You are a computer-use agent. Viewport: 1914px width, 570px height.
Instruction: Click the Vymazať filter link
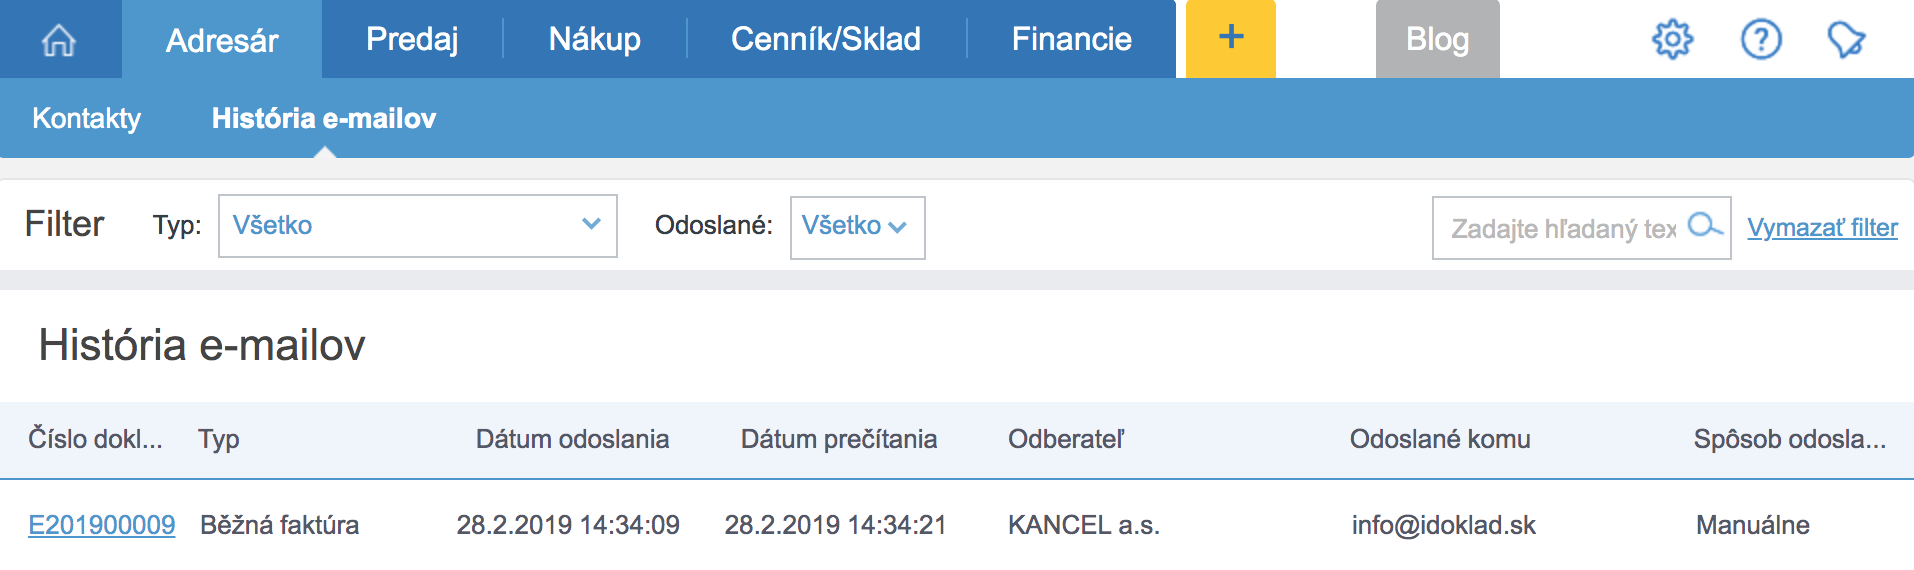click(x=1822, y=228)
